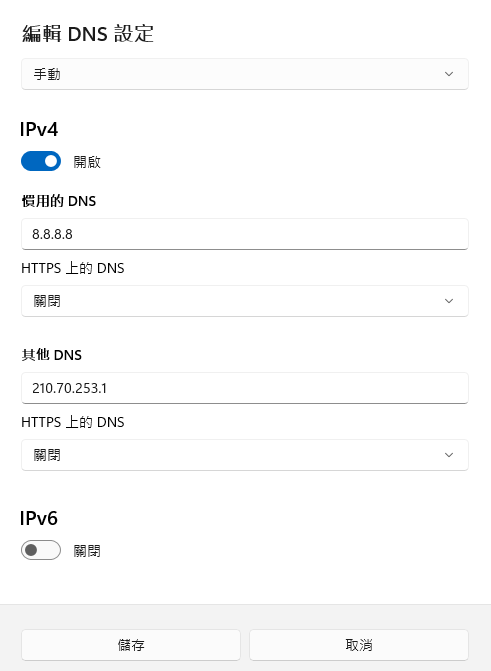This screenshot has width=491, height=671.
Task: Focus the 慣用的 DNS field showing 8.8.8.8
Action: pyautogui.click(x=245, y=234)
